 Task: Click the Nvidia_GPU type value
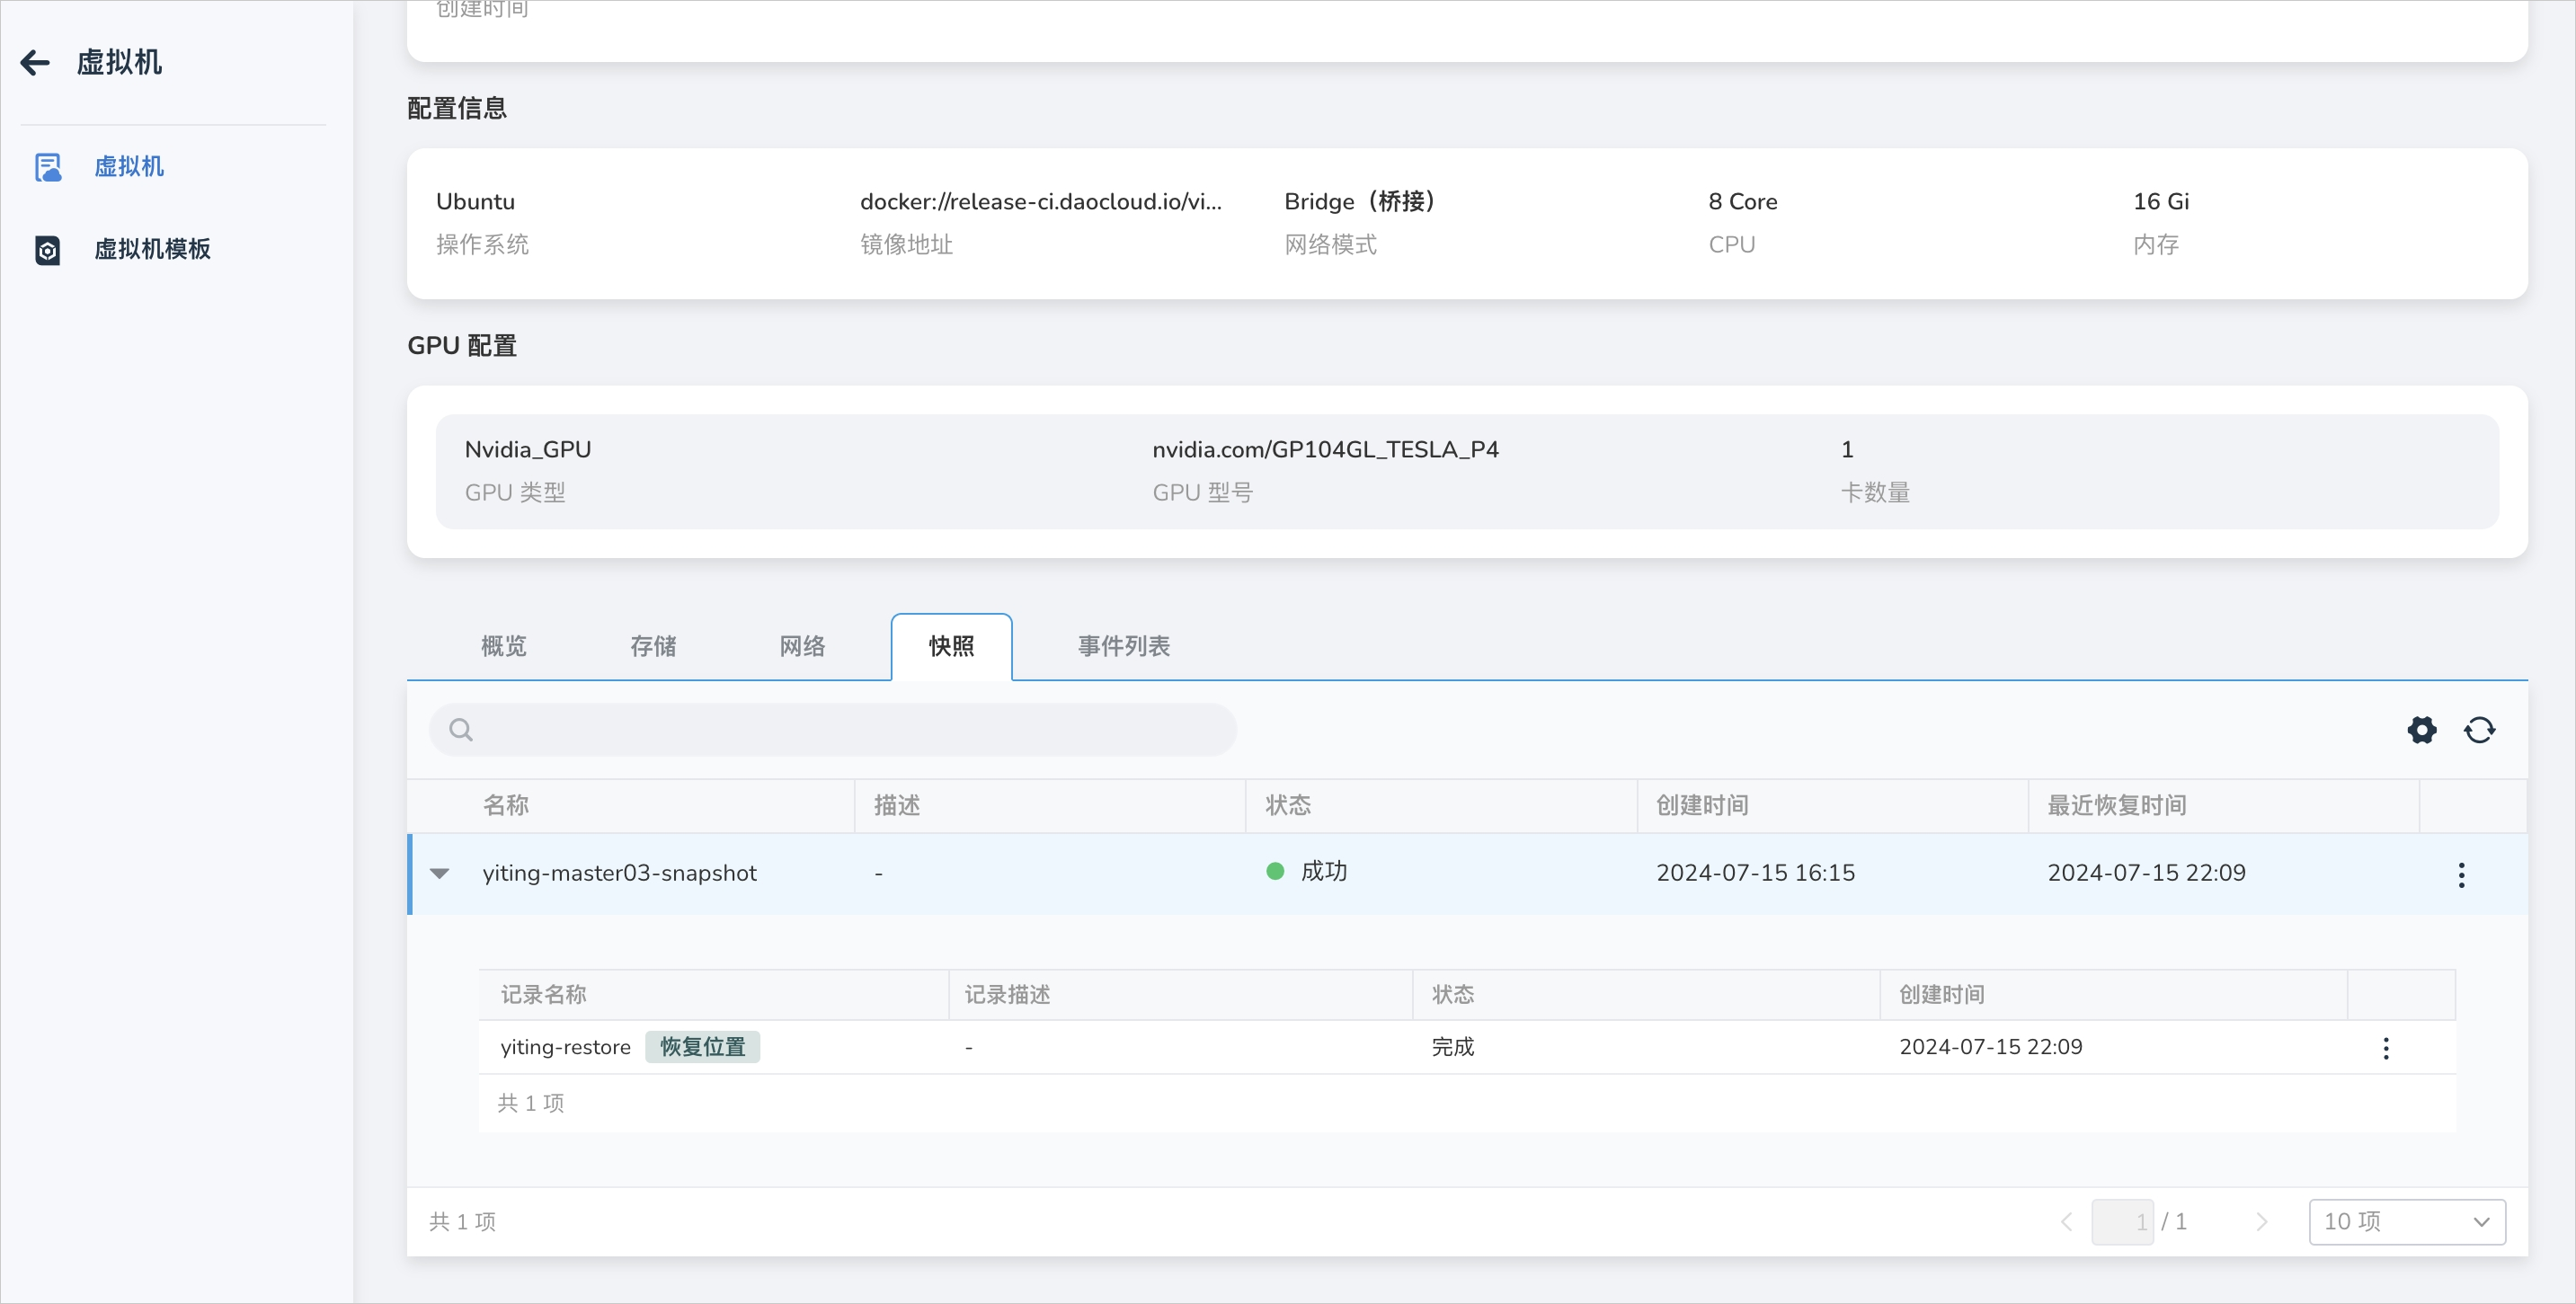[x=527, y=450]
